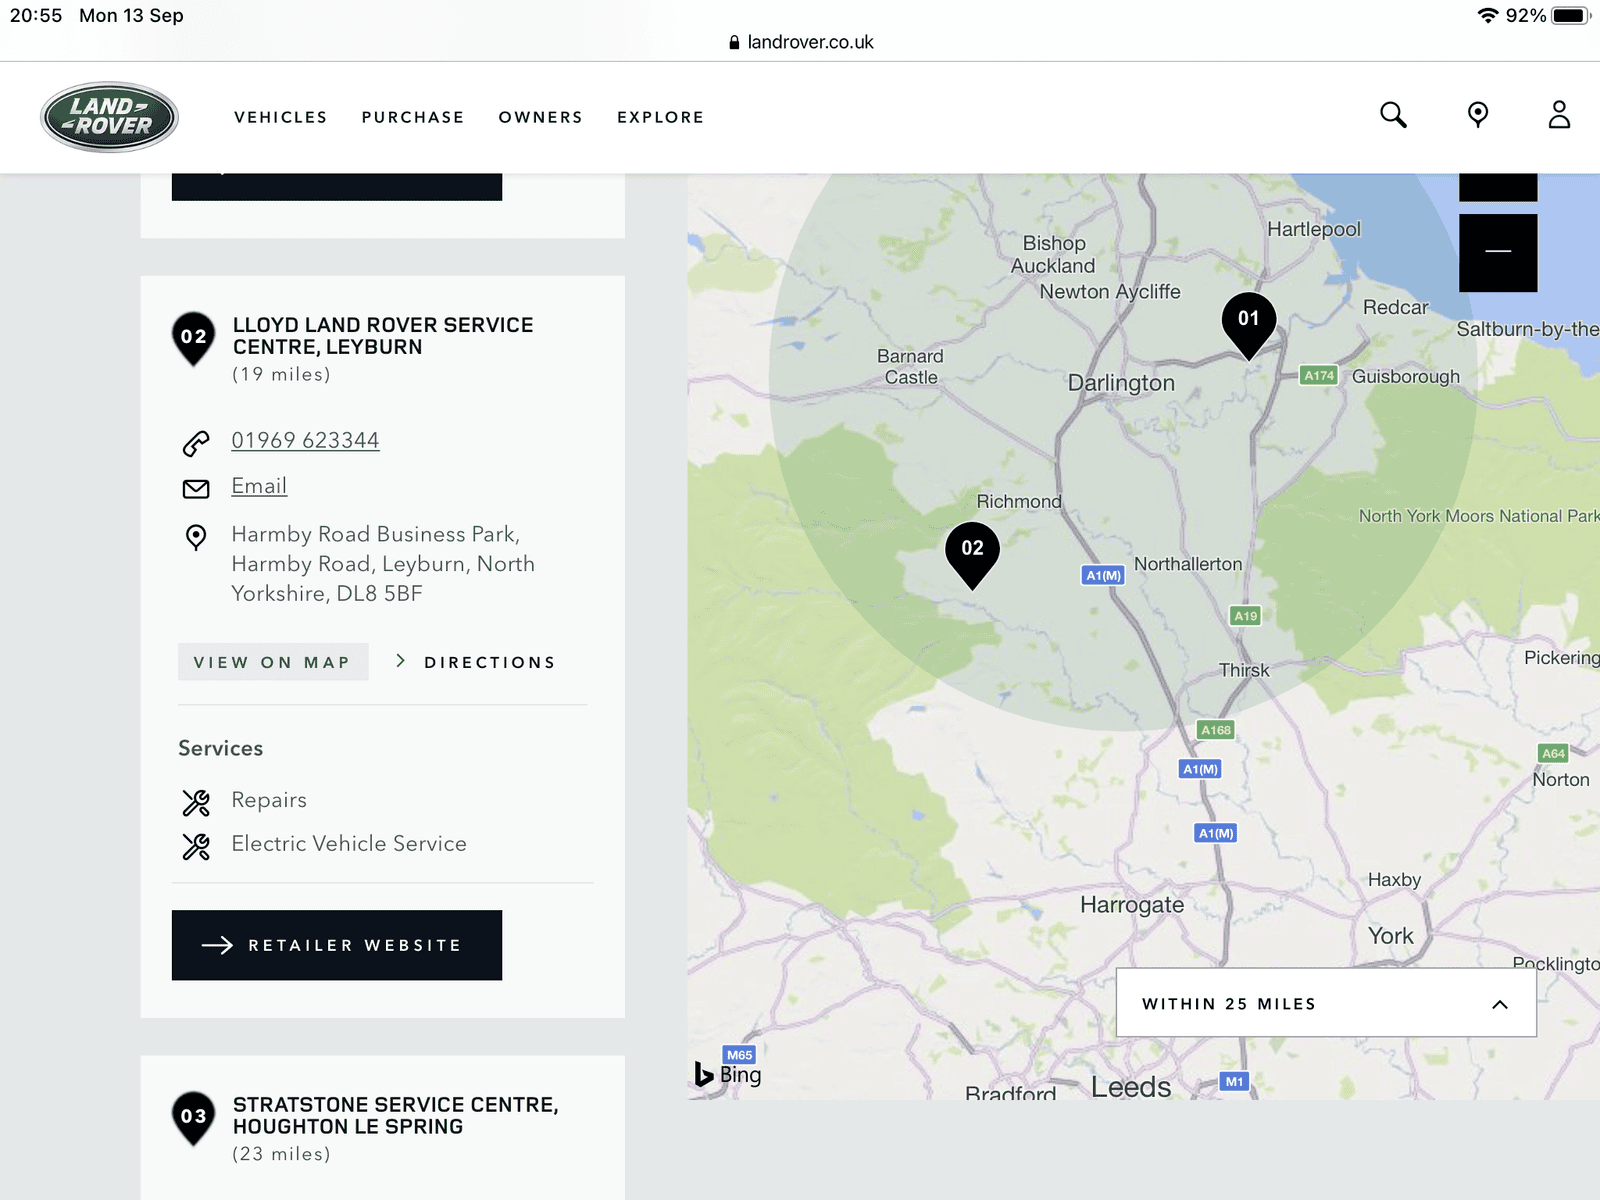Get DIRECTIONS to Leyburn centre
Screen dimensions: 1600x1200
[x=476, y=662]
